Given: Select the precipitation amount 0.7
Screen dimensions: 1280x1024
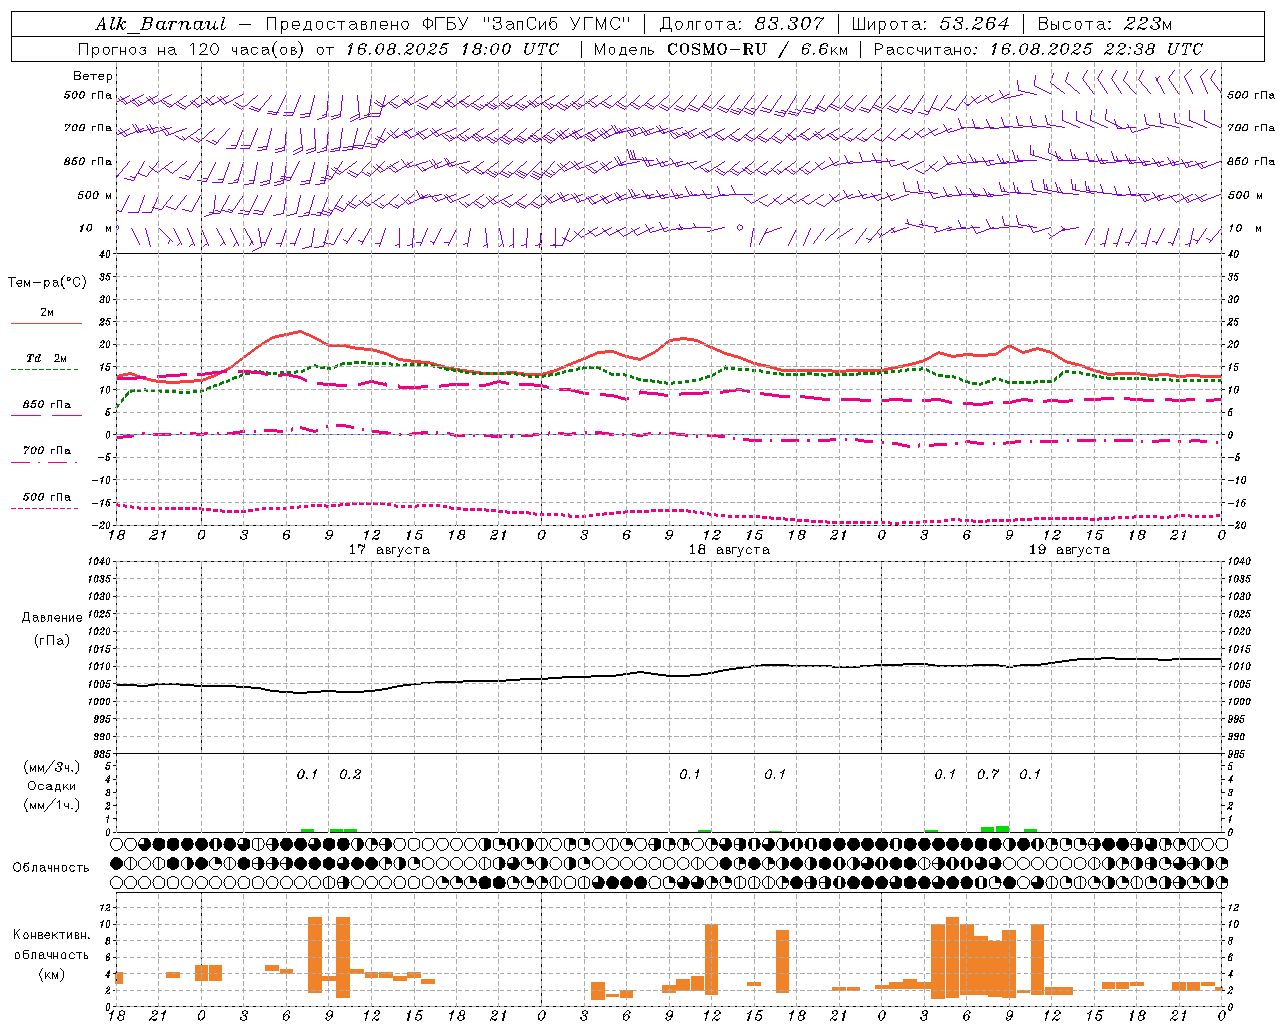Looking at the screenshot, I should point(988,775).
